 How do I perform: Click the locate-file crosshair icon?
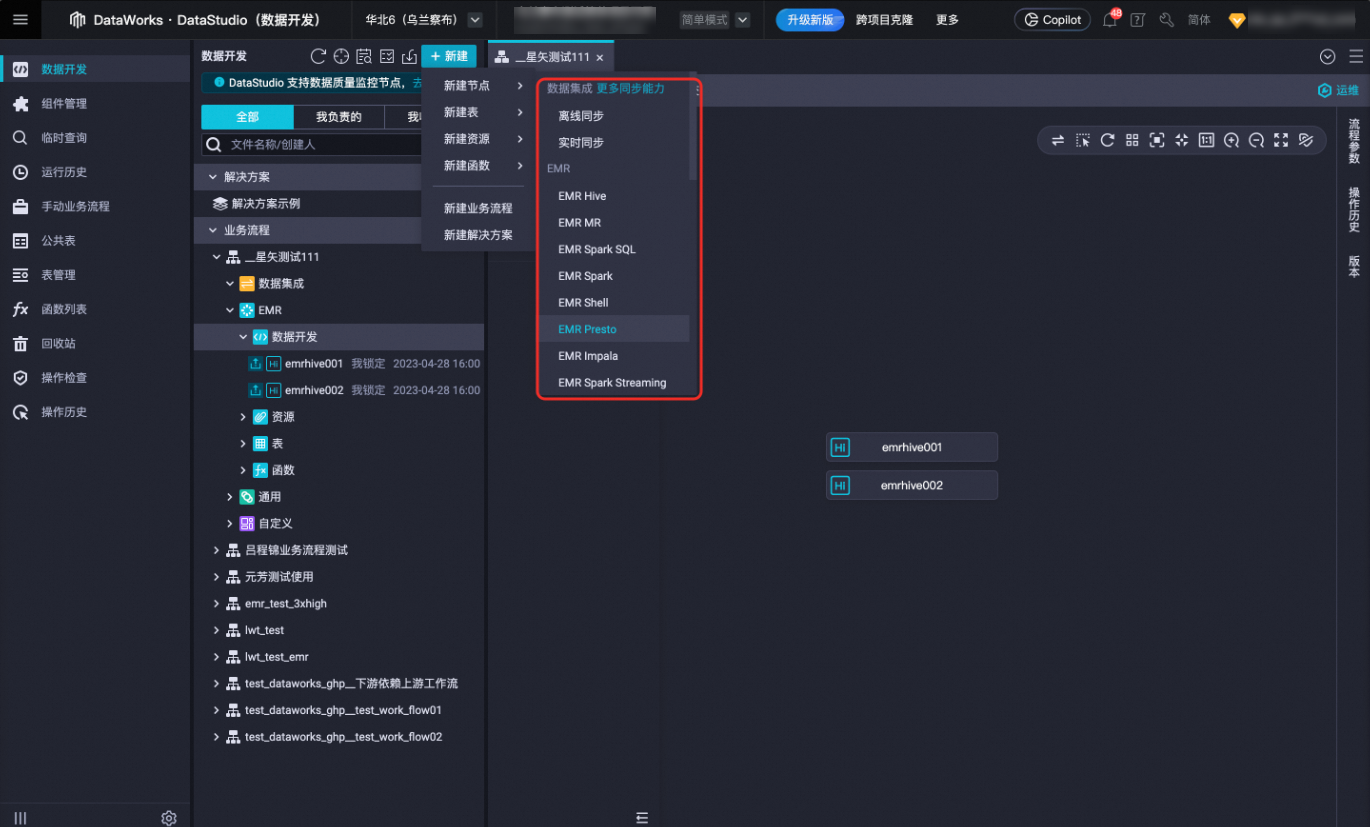pos(341,56)
